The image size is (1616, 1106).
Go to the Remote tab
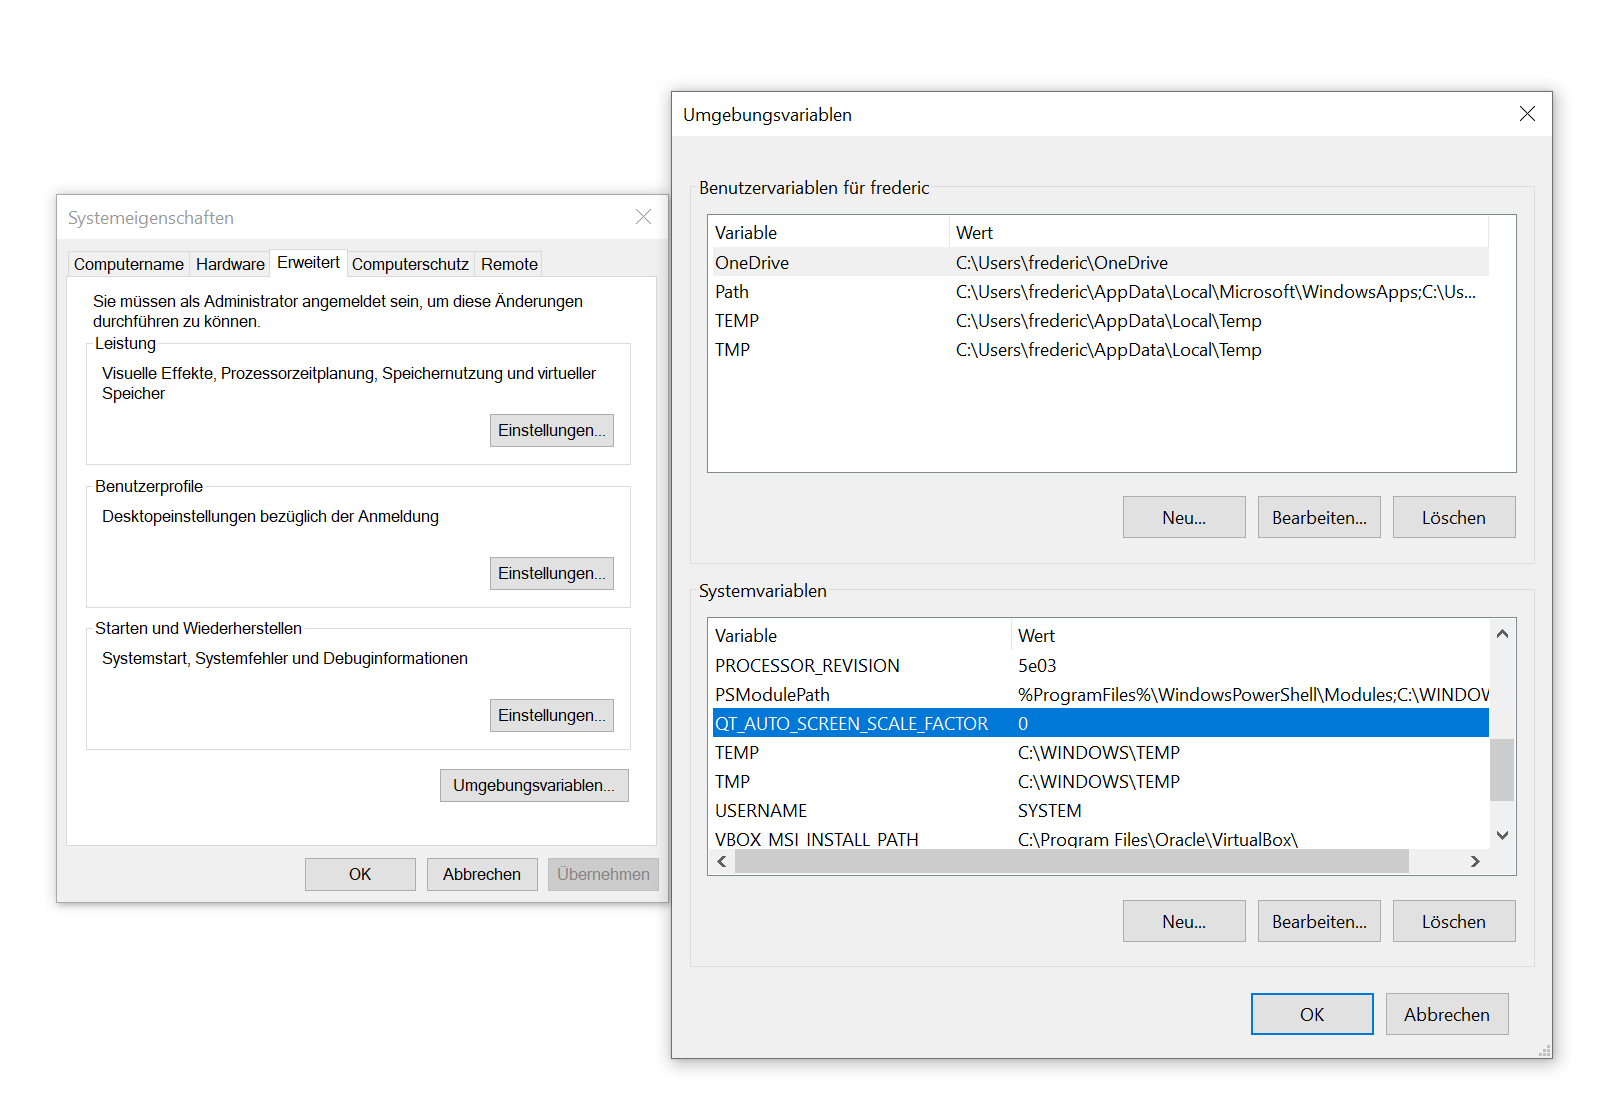(x=509, y=264)
